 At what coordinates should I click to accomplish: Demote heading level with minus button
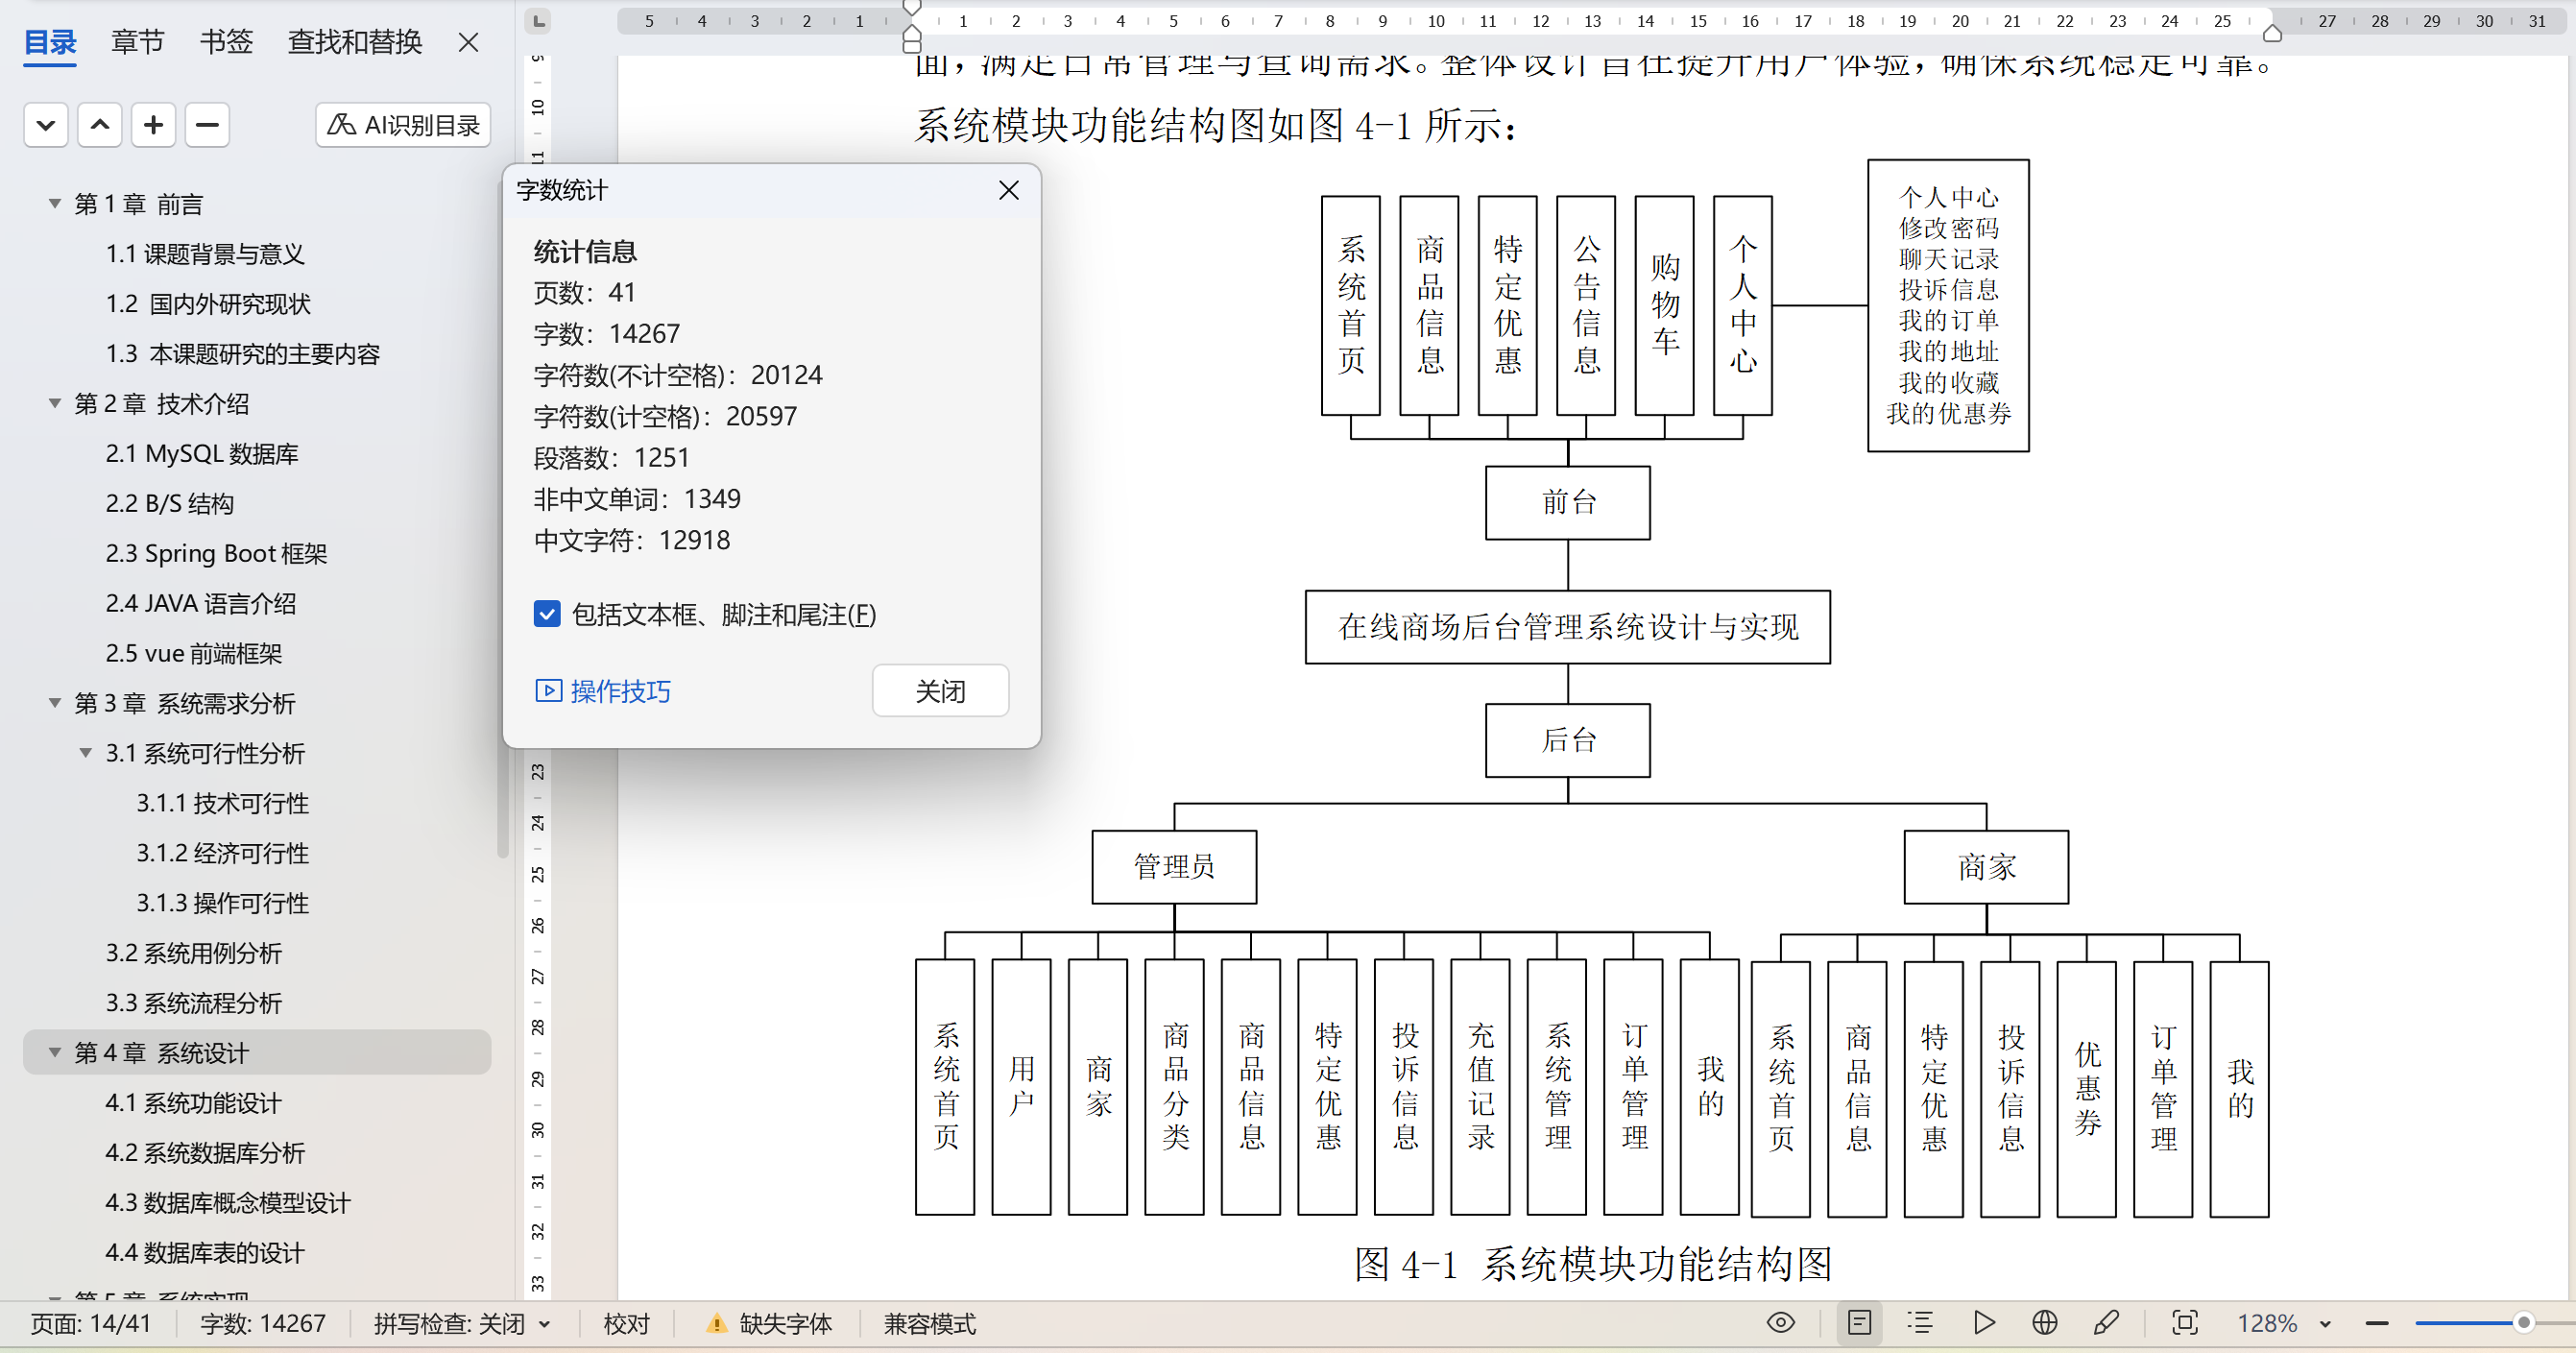pyautogui.click(x=207, y=125)
